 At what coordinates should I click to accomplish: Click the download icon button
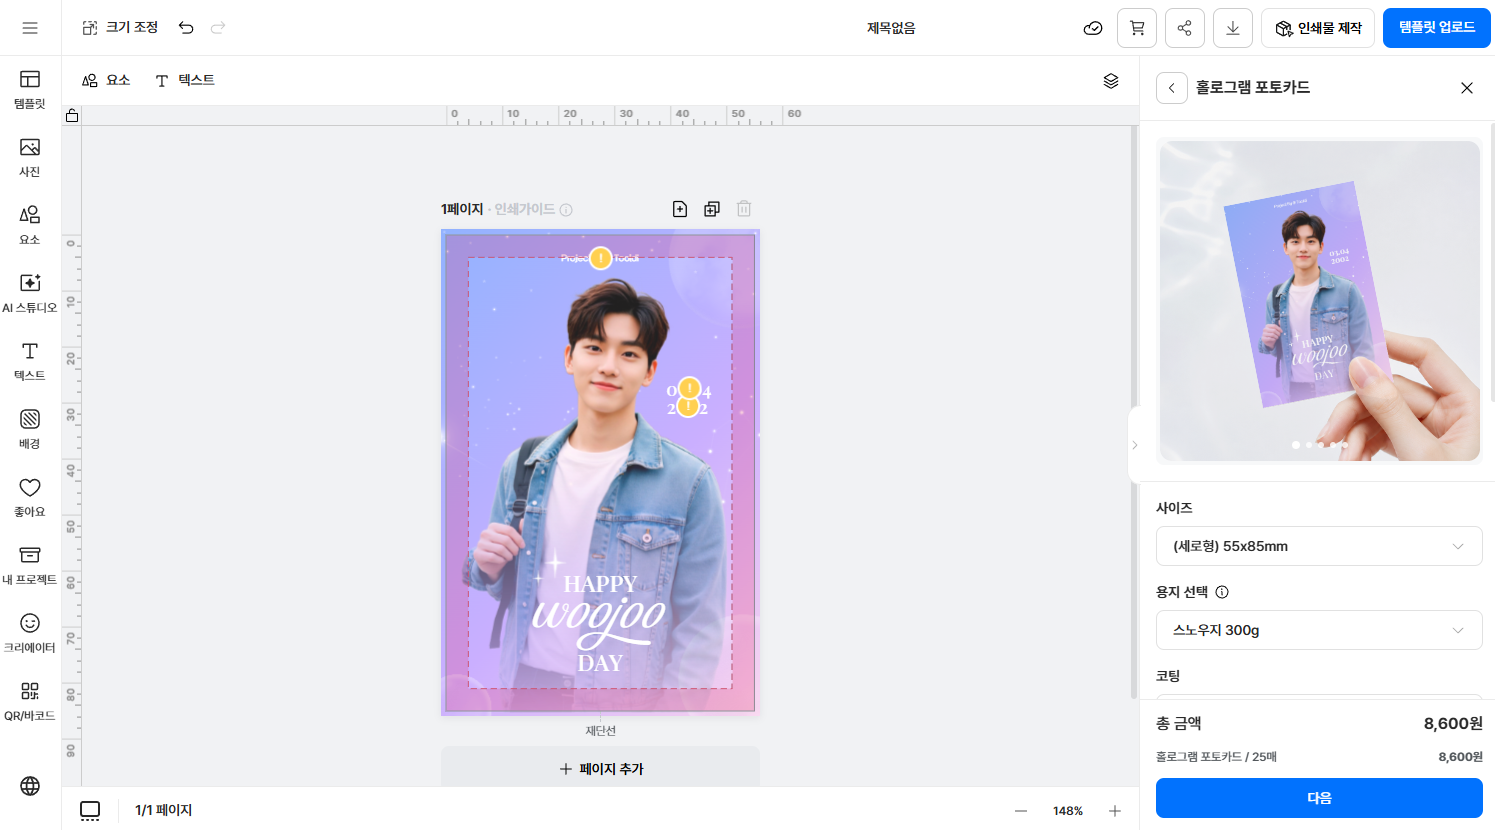pos(1233,28)
